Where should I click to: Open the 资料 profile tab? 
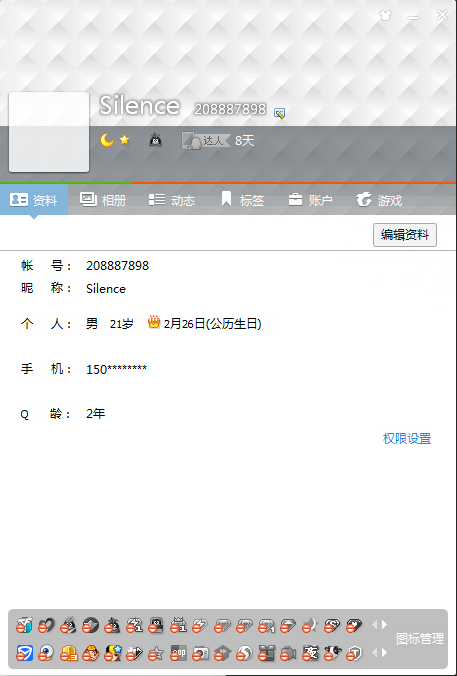(x=34, y=200)
